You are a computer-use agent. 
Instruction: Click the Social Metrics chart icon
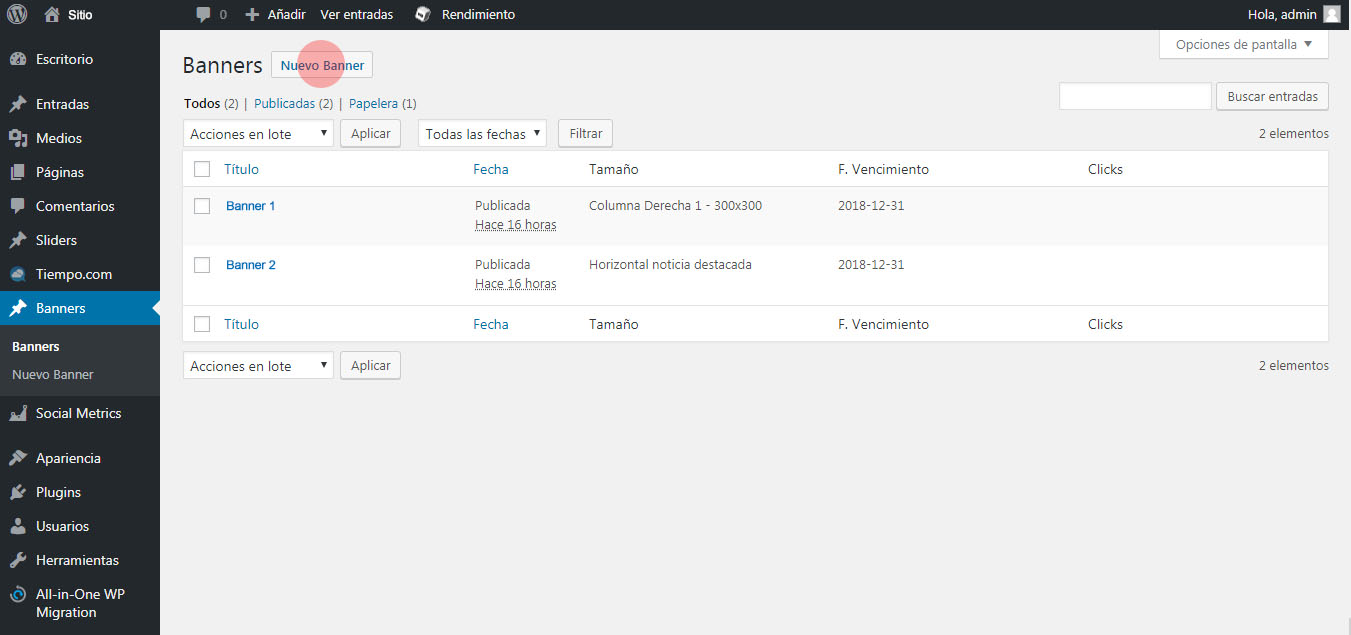pyautogui.click(x=17, y=413)
